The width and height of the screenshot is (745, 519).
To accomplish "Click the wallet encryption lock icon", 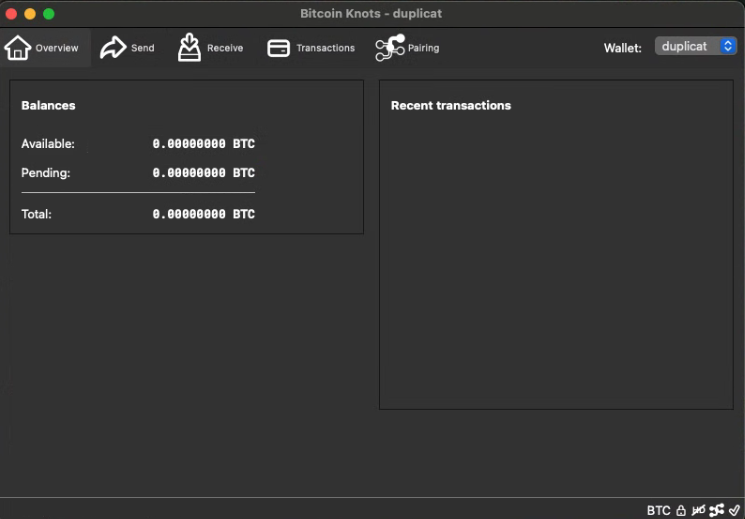I will coord(681,510).
